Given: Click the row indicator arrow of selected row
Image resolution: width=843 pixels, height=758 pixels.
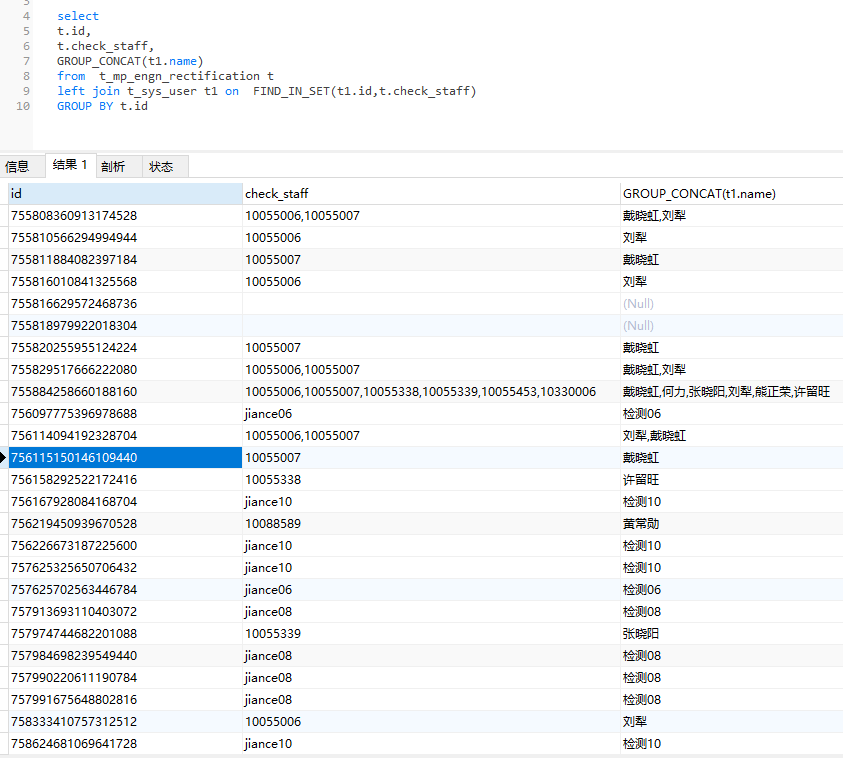Looking at the screenshot, I should 3,458.
